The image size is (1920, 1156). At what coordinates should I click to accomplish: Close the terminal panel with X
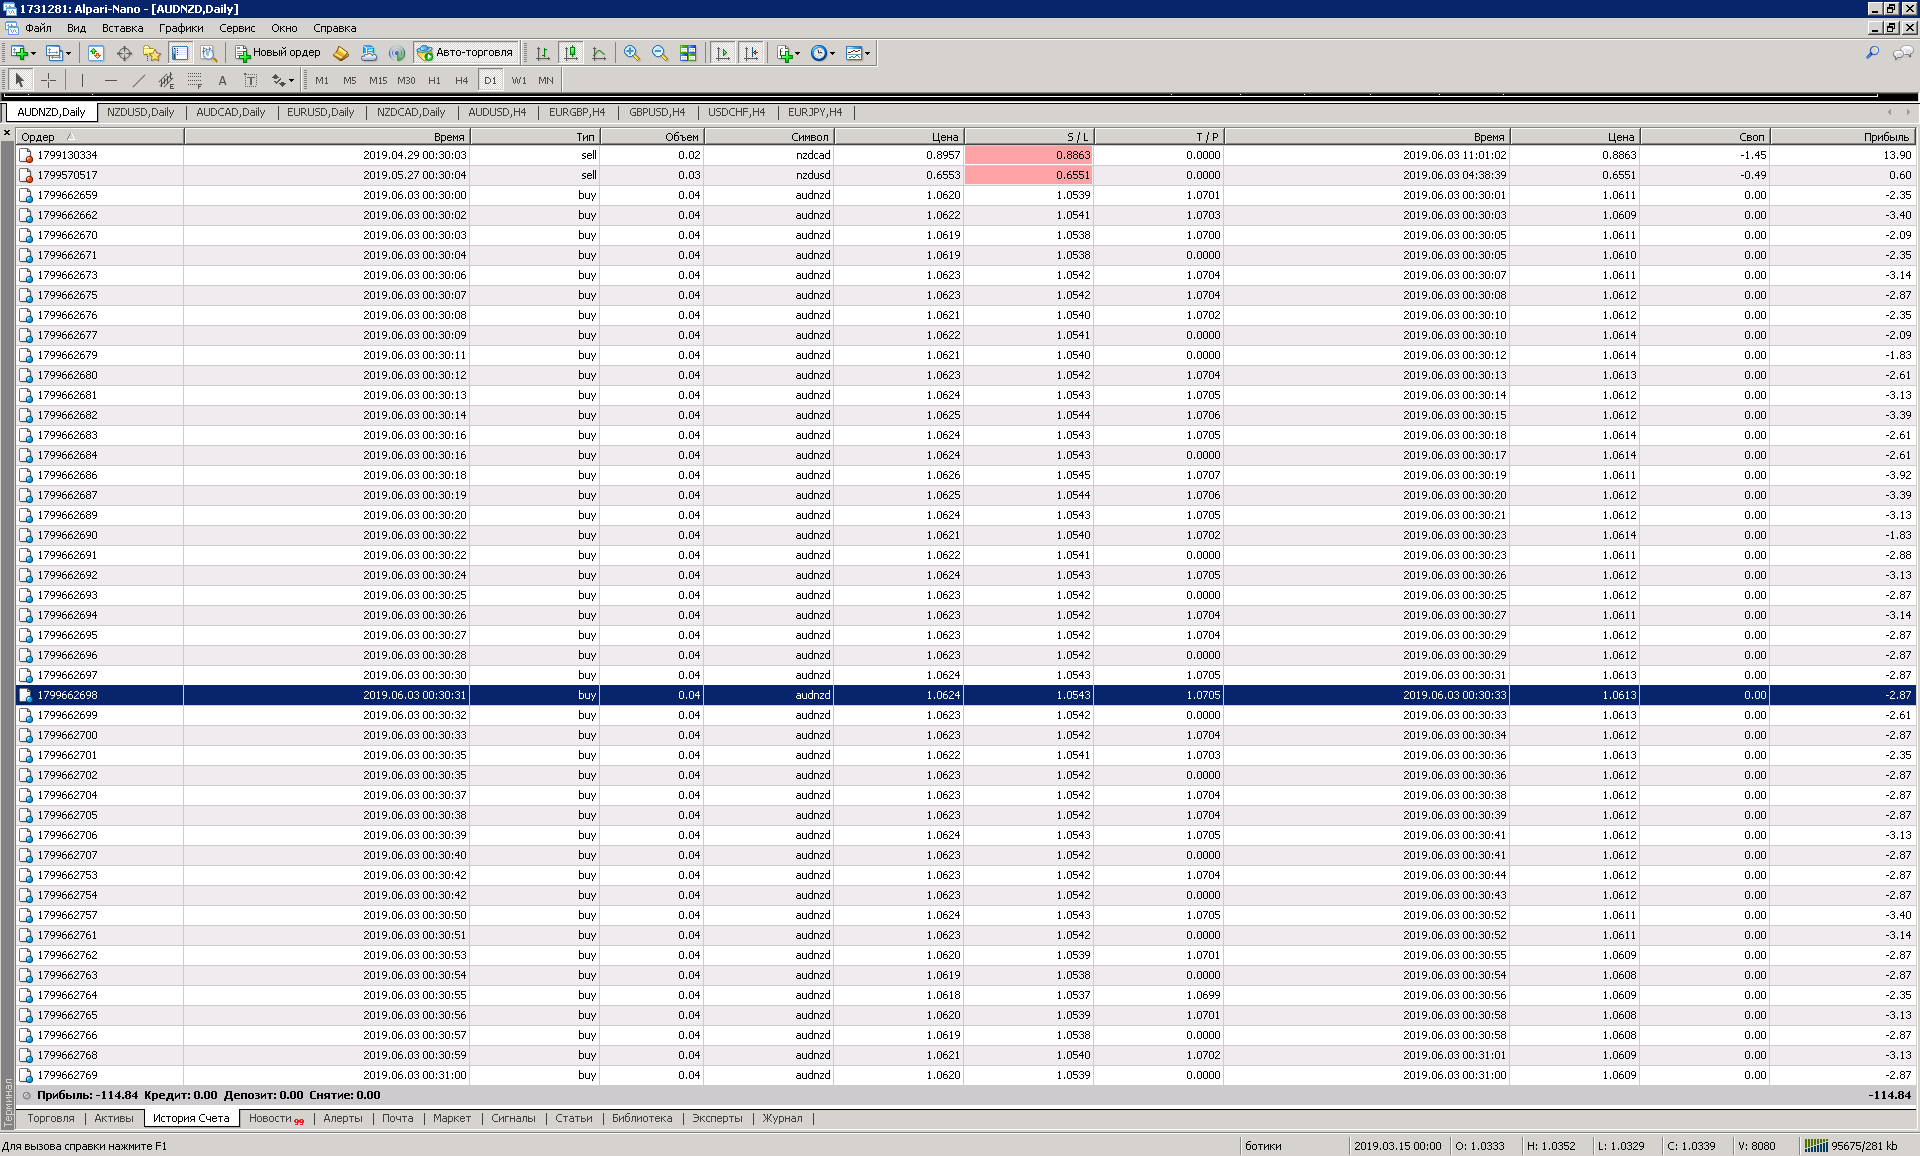click(x=7, y=132)
